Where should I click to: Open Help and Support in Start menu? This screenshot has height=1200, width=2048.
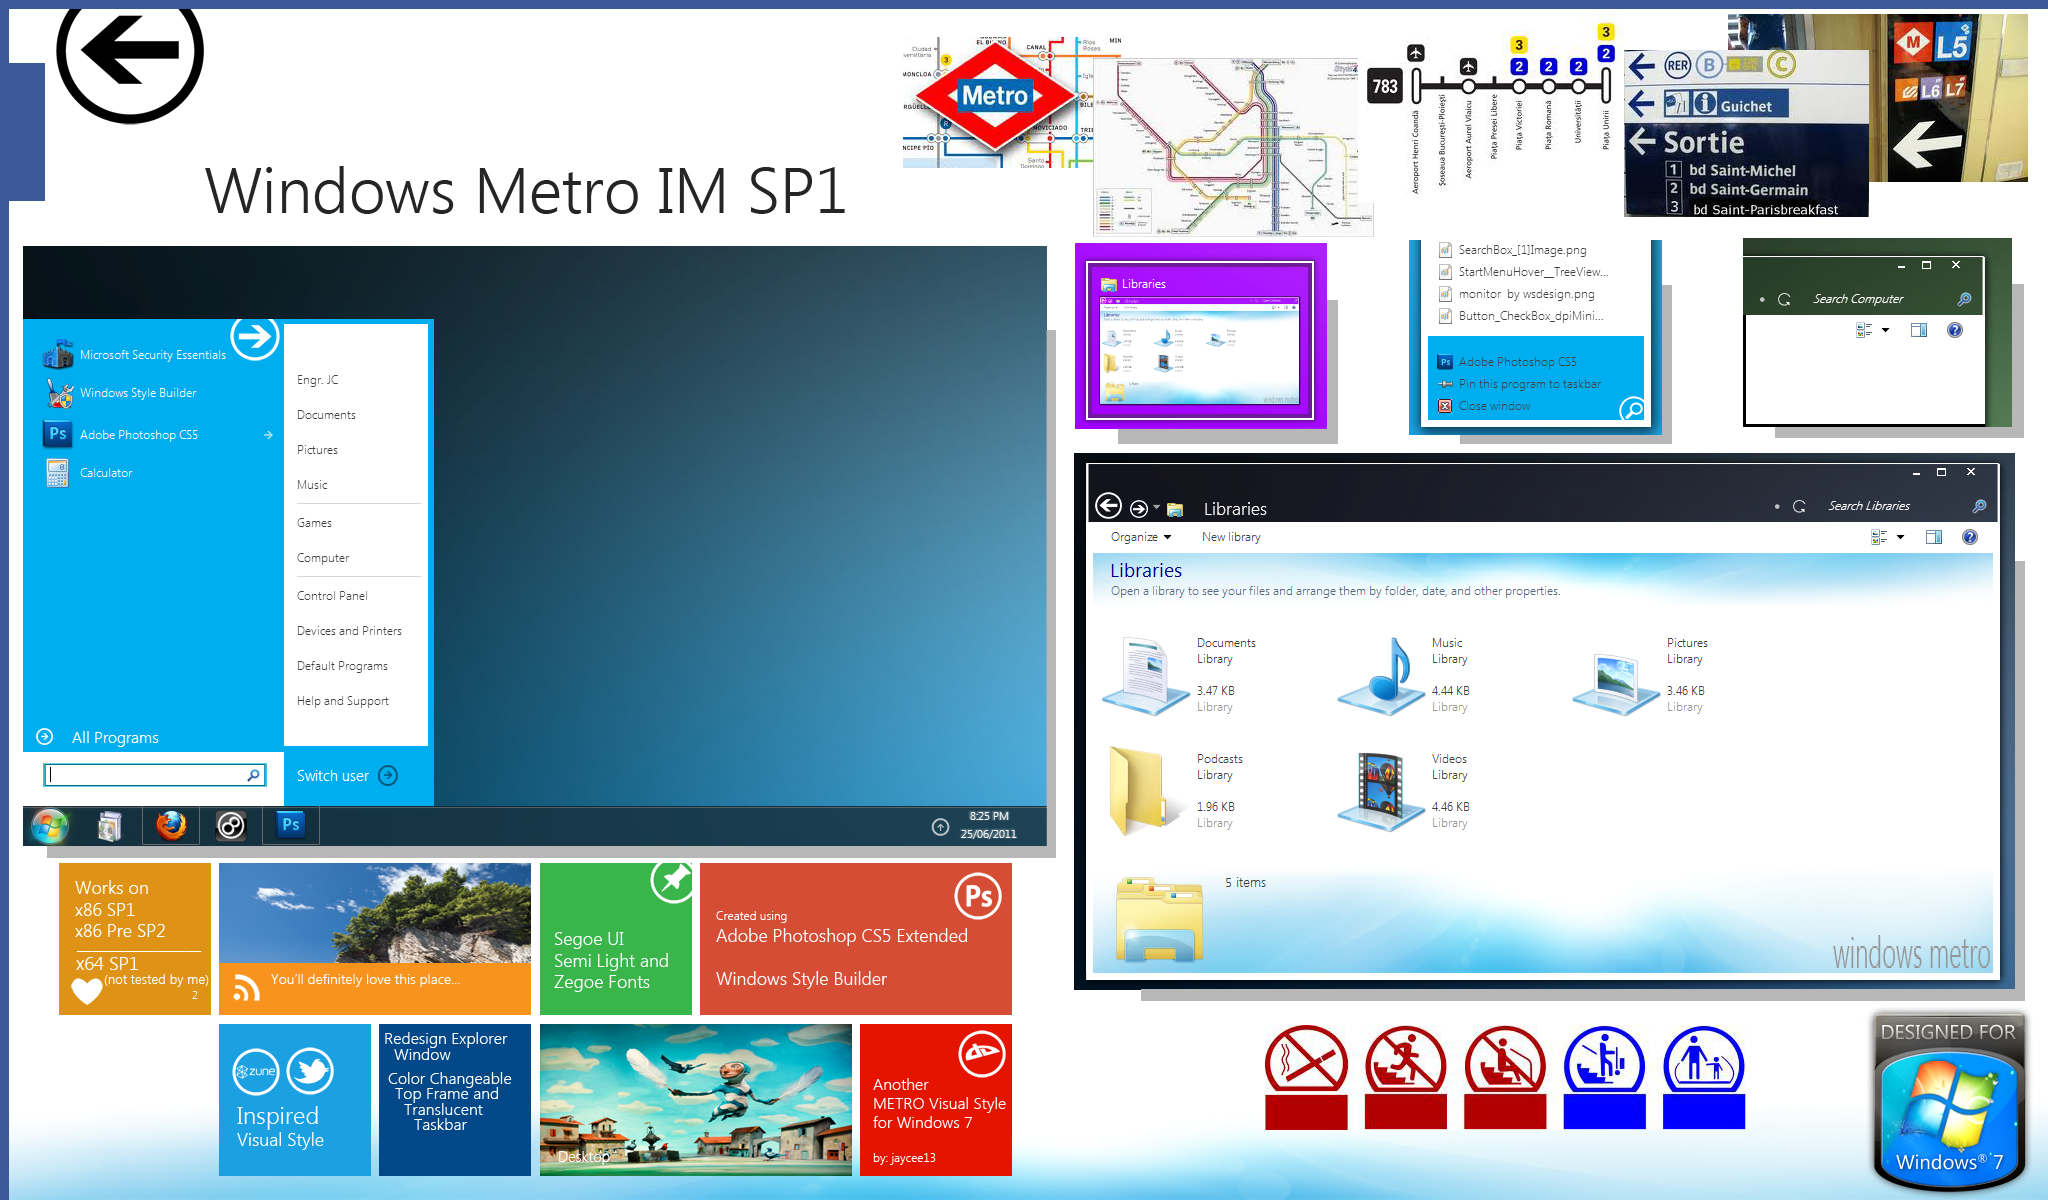pos(343,701)
